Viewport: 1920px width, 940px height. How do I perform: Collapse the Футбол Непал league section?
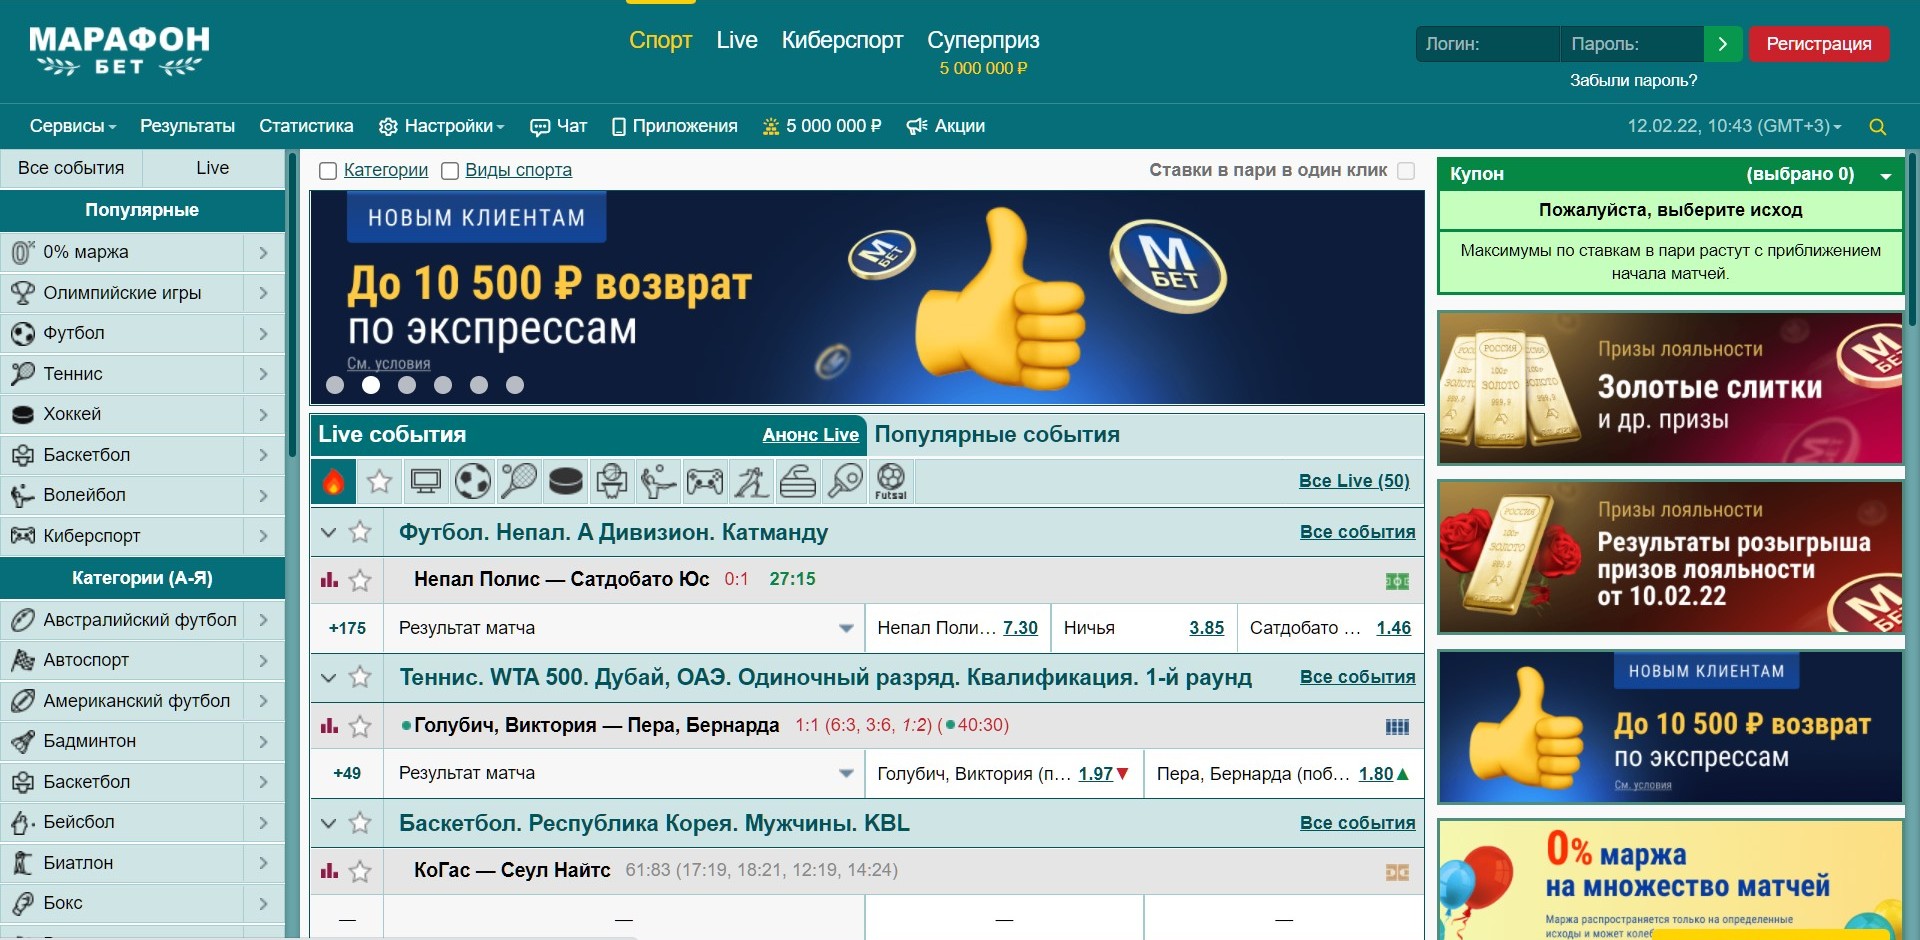coord(328,533)
